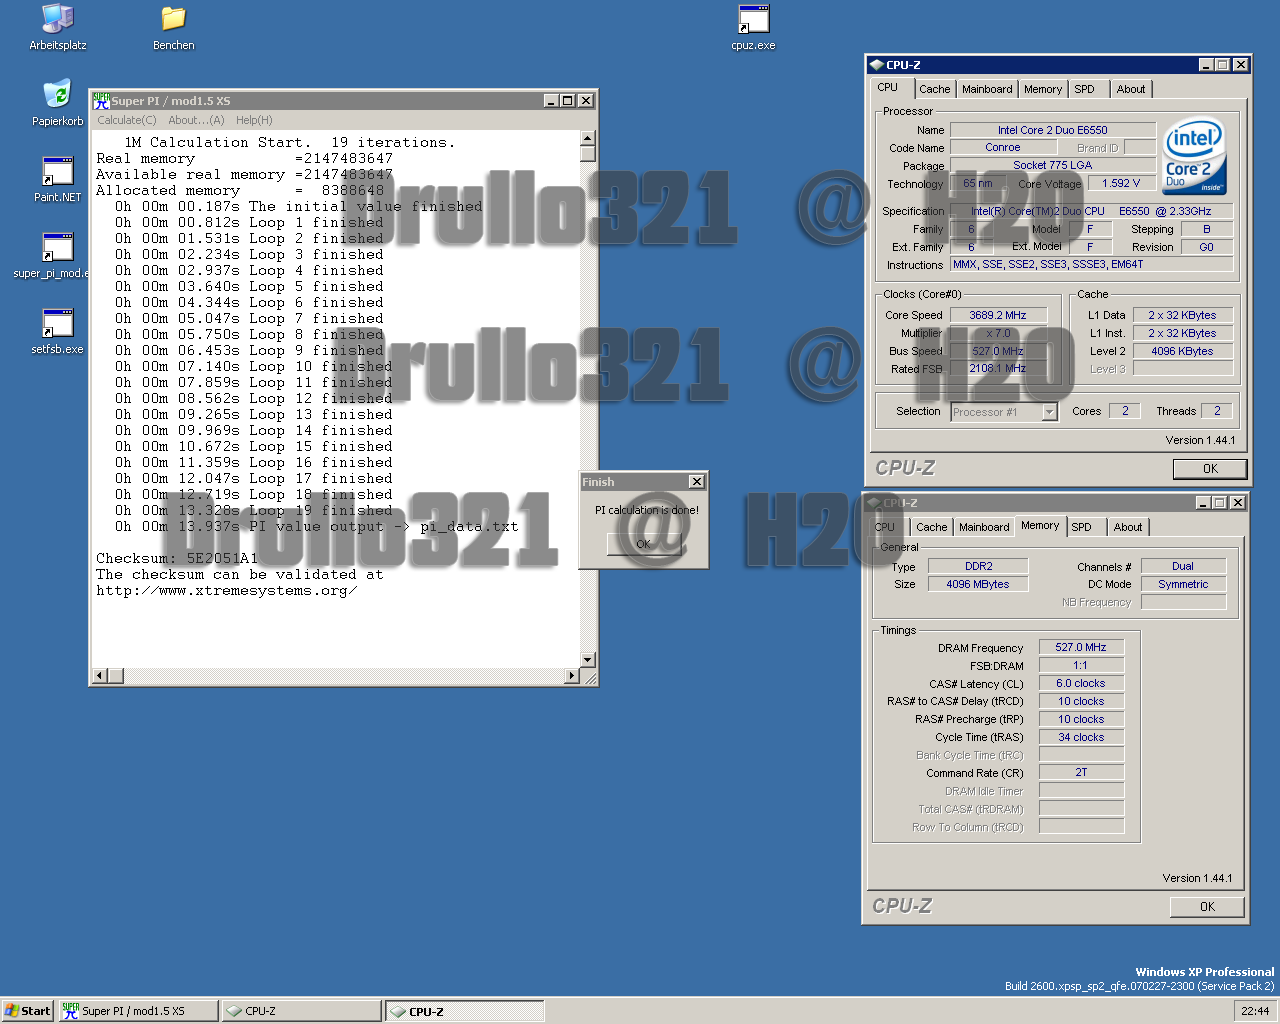Image resolution: width=1280 pixels, height=1024 pixels.
Task: Click the system tray clock 22:44
Action: (x=1255, y=1011)
